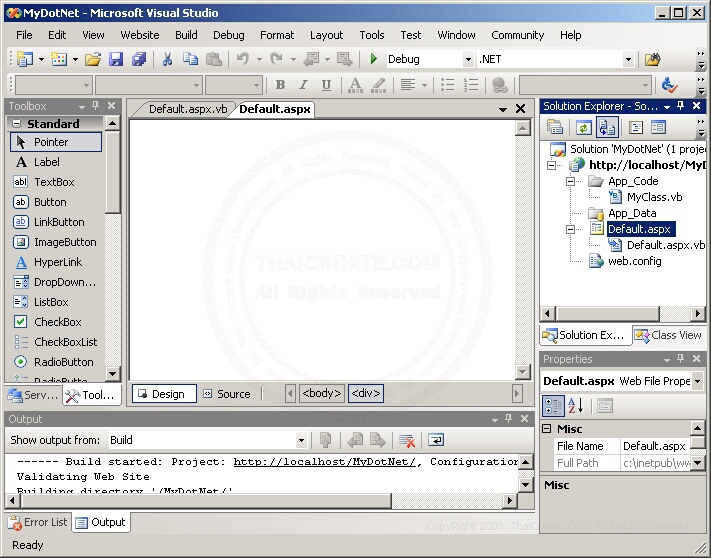The image size is (711, 558).
Task: Select MyClass.vb in Solution Explorer
Action: [654, 197]
